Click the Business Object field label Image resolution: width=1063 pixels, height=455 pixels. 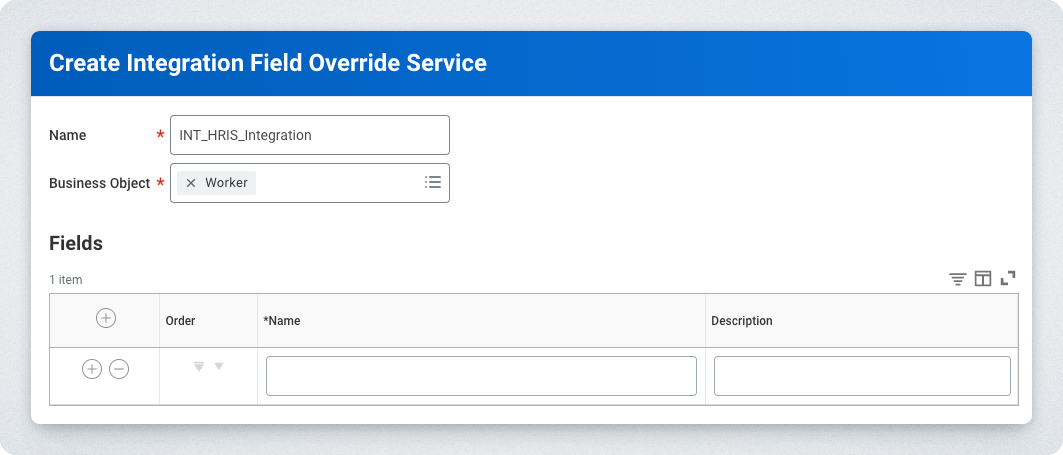coord(99,183)
